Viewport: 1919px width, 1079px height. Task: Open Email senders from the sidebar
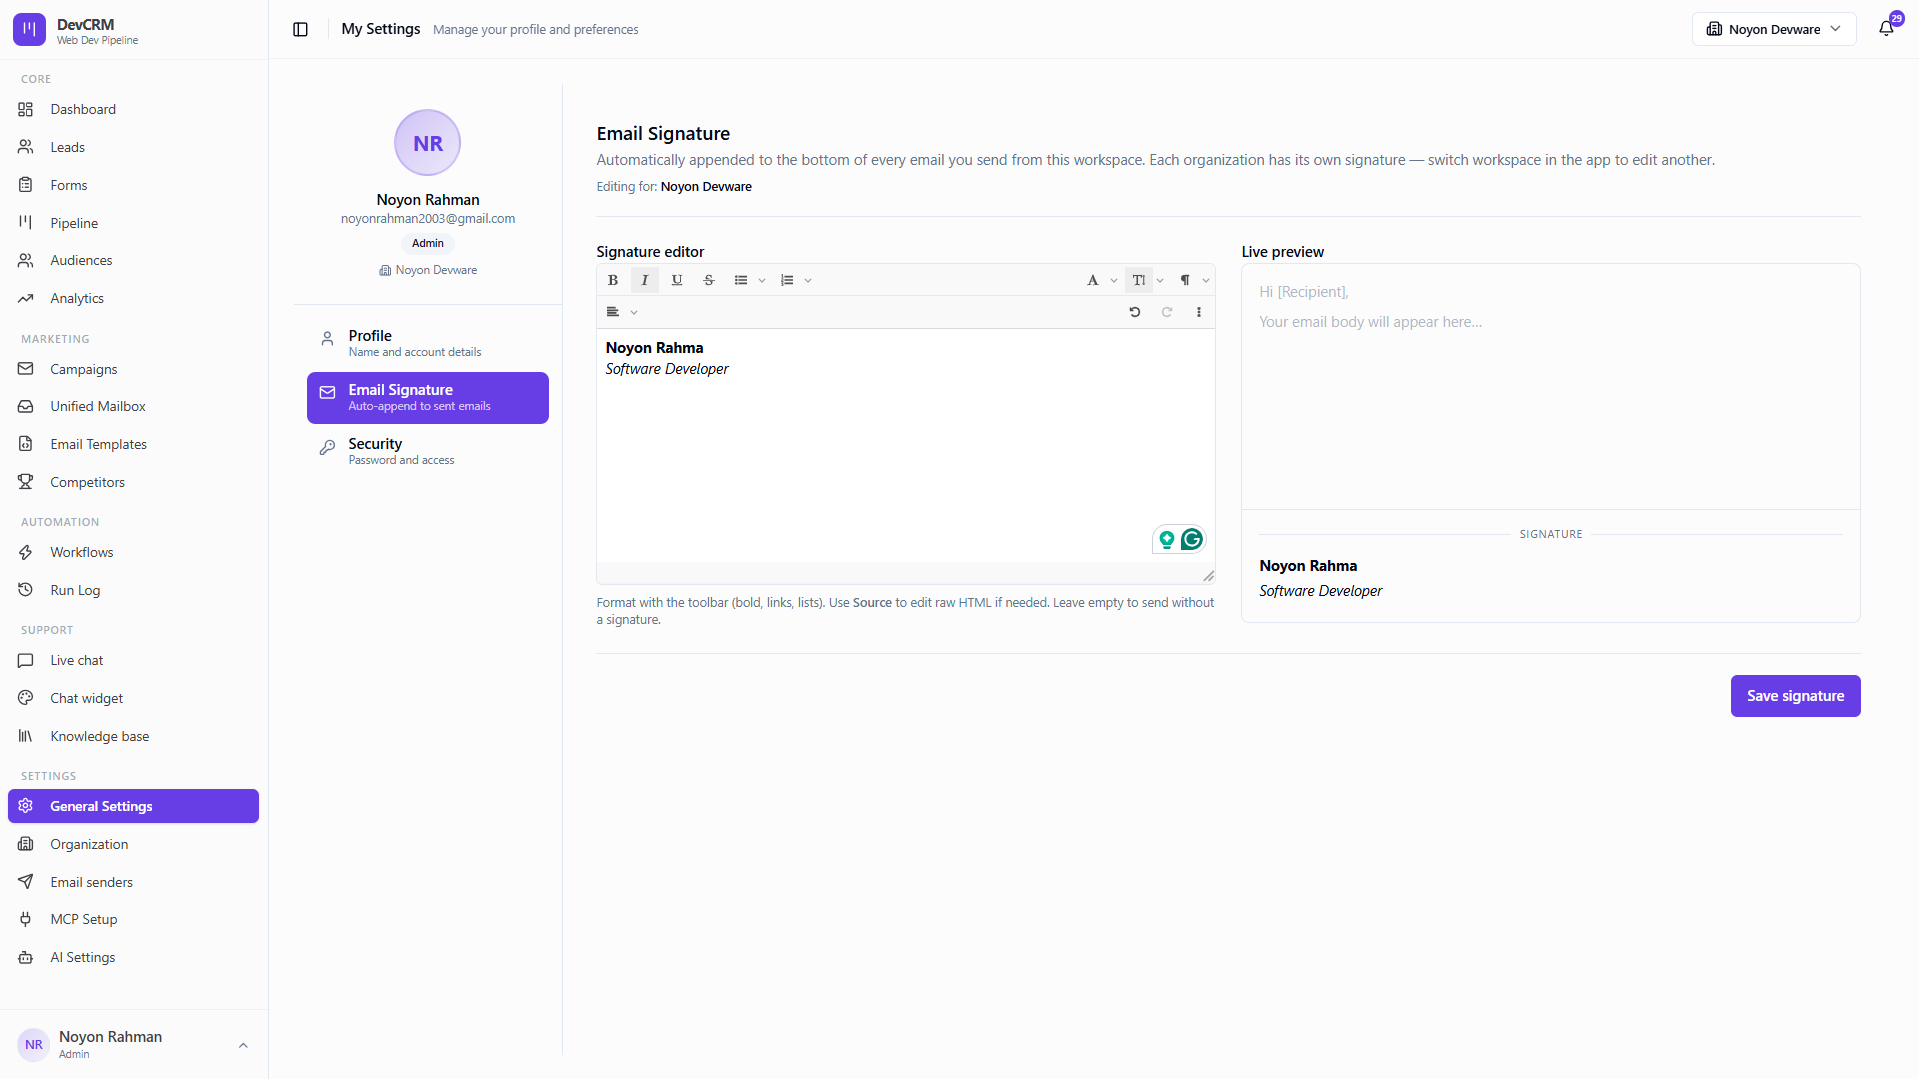(x=133, y=882)
